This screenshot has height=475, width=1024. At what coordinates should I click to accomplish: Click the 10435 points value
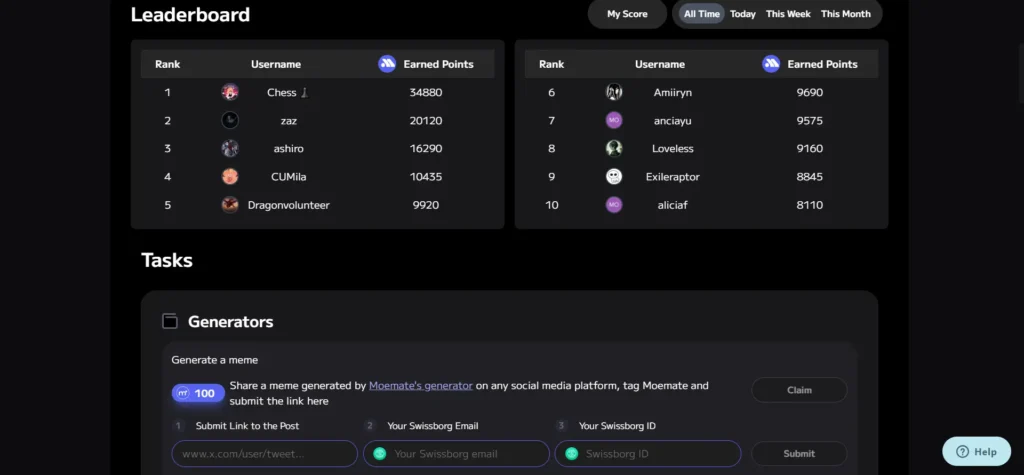(426, 176)
